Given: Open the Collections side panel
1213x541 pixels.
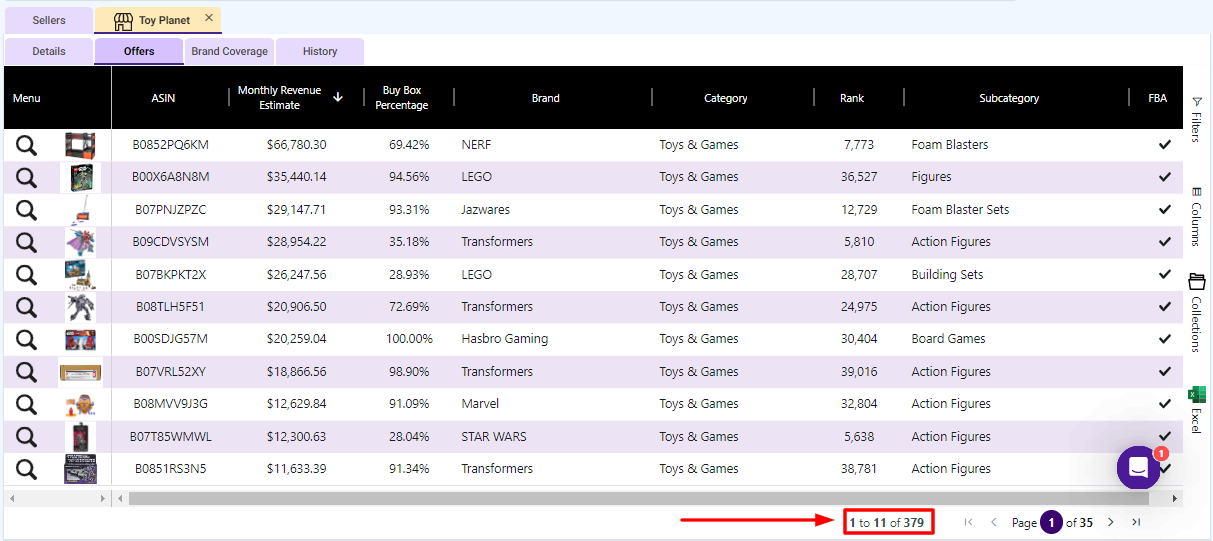Looking at the screenshot, I should (1196, 312).
